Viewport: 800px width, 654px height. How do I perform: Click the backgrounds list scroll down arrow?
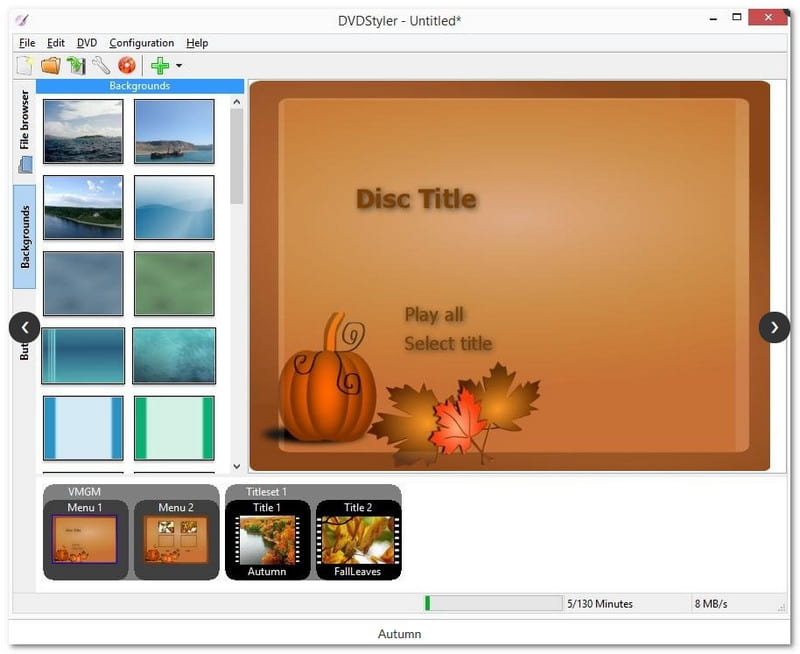tap(236, 466)
